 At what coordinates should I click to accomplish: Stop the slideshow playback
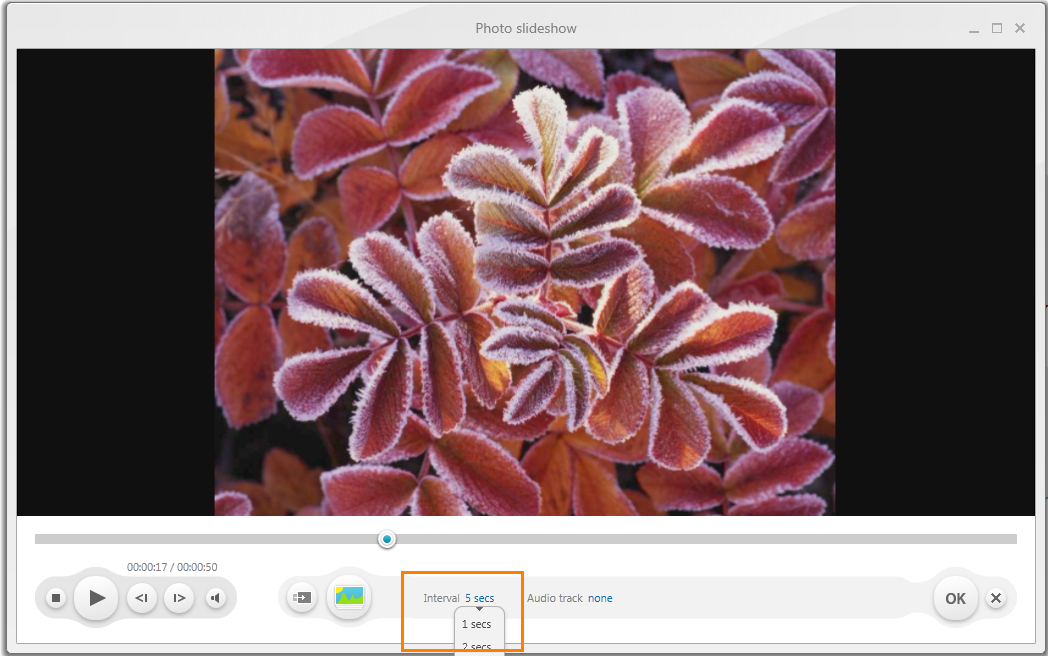pos(57,598)
